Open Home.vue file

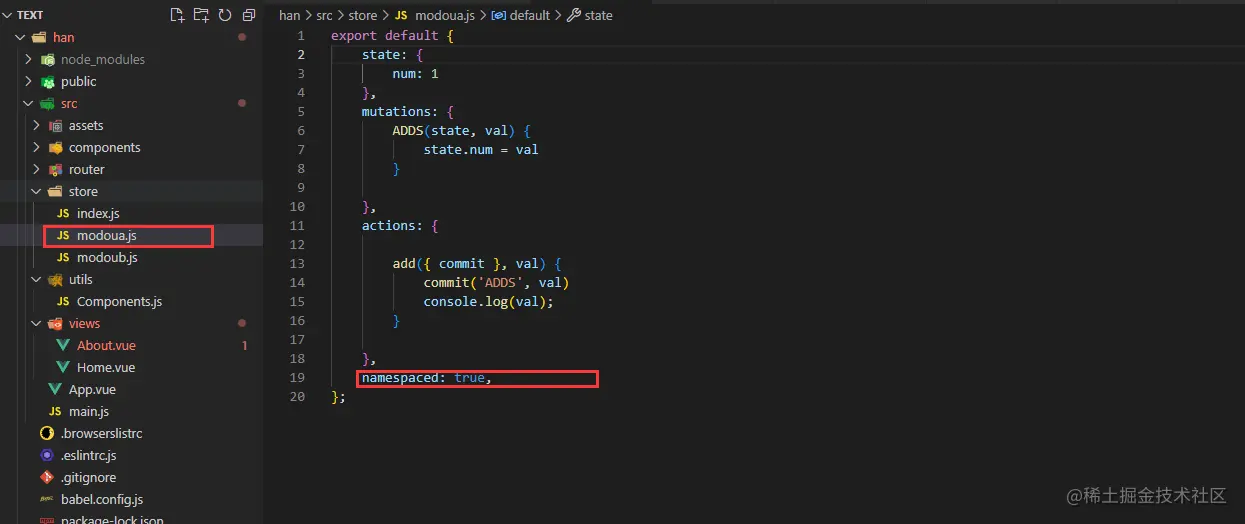pyautogui.click(x=106, y=367)
